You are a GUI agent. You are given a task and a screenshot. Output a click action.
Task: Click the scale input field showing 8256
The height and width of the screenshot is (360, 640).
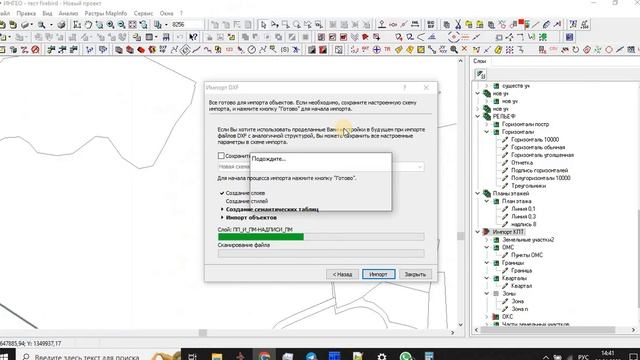click(186, 25)
